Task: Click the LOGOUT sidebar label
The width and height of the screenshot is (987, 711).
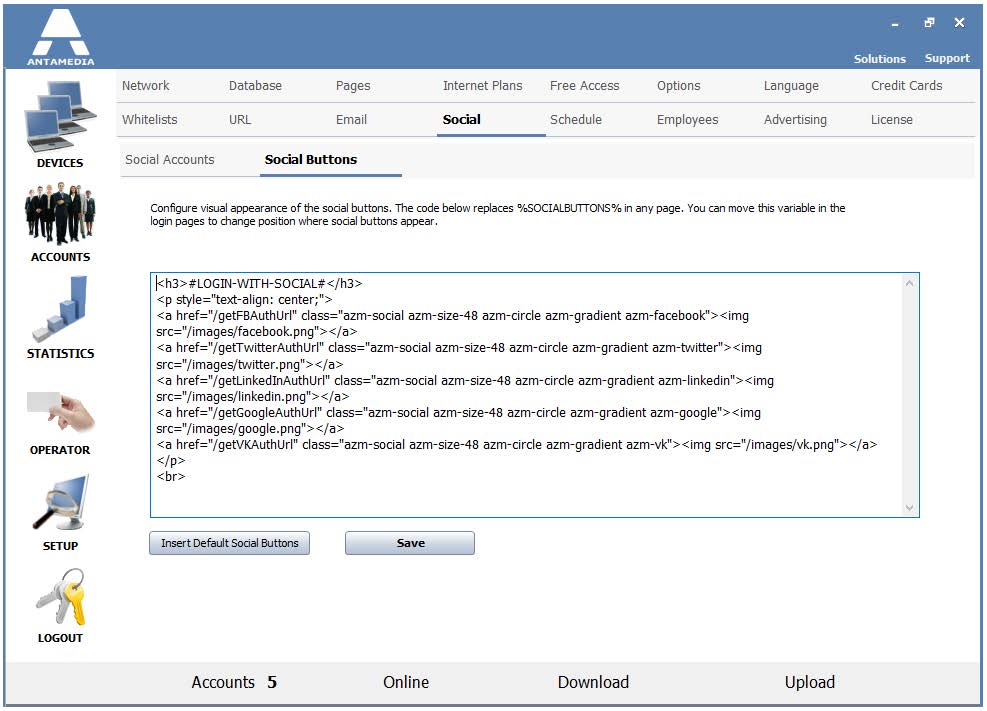Action: coord(60,638)
